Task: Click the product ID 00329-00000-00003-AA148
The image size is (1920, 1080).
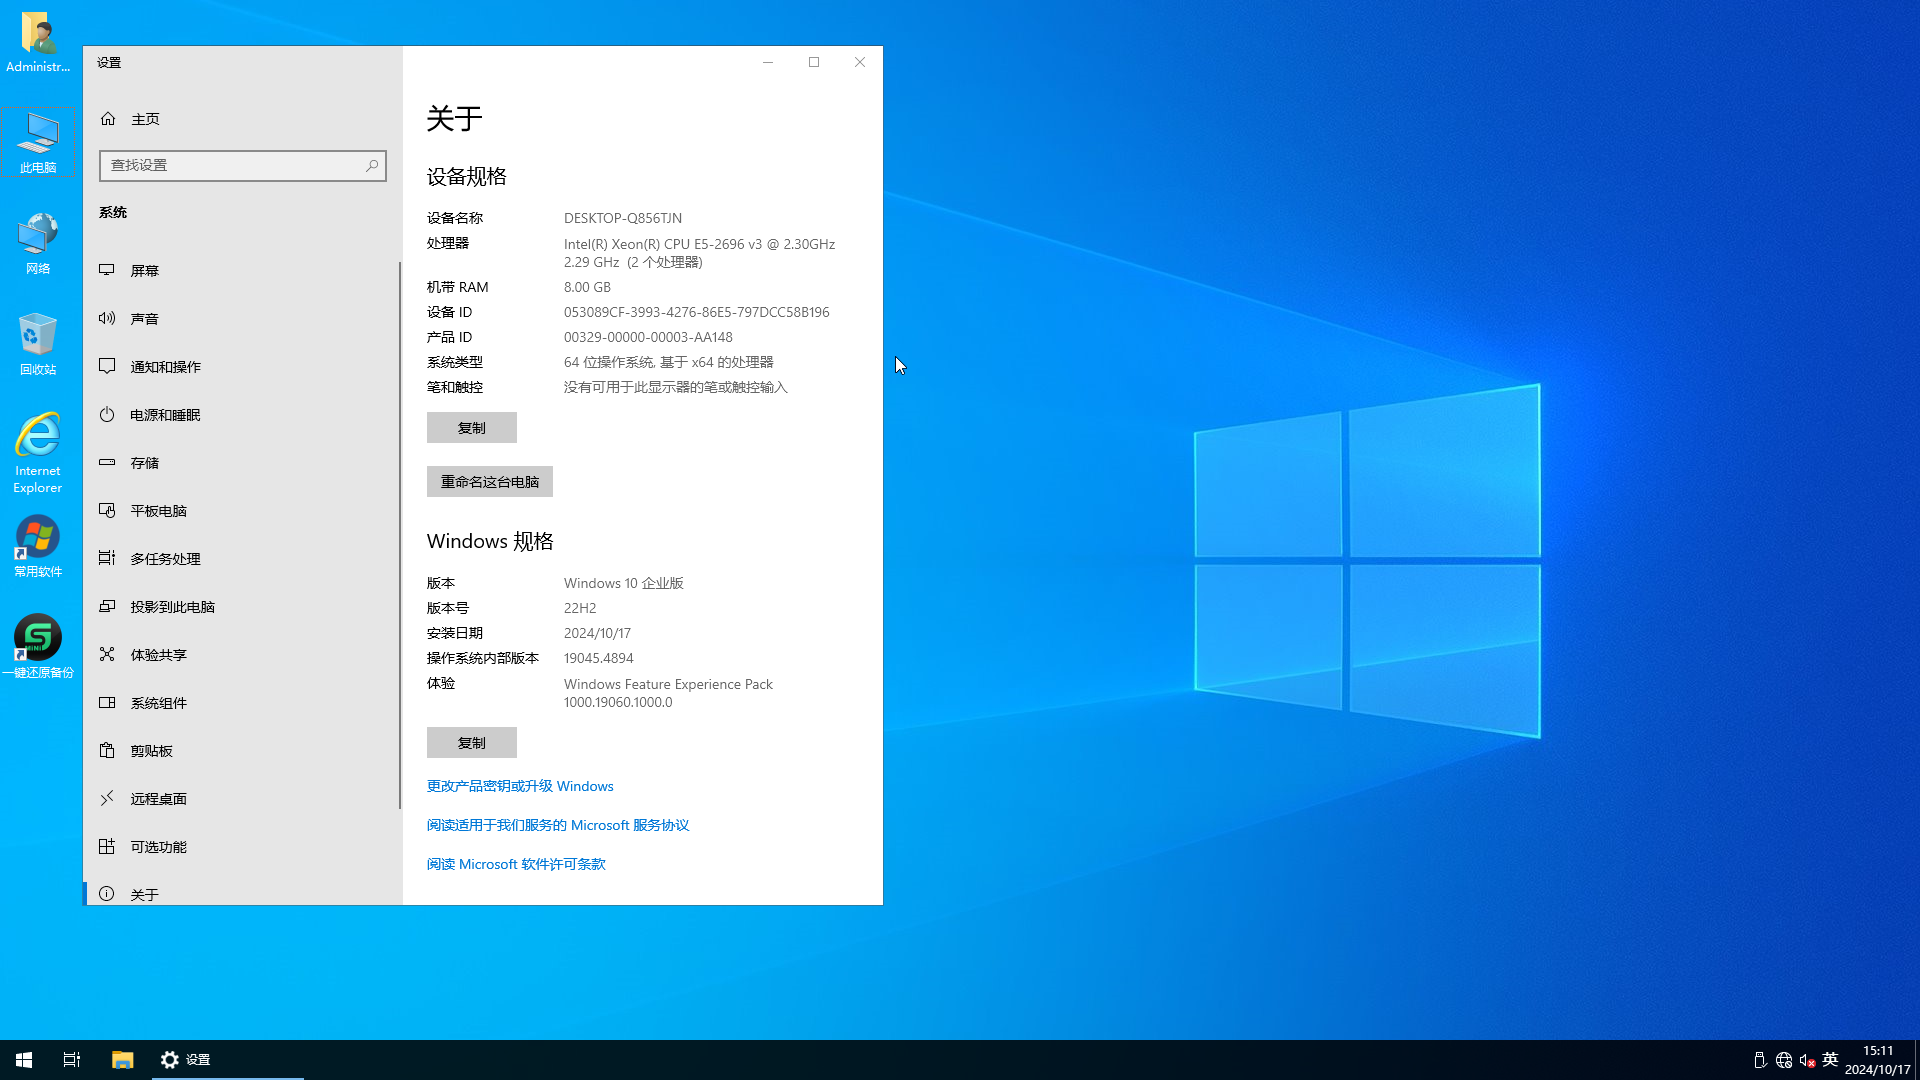Action: [648, 337]
